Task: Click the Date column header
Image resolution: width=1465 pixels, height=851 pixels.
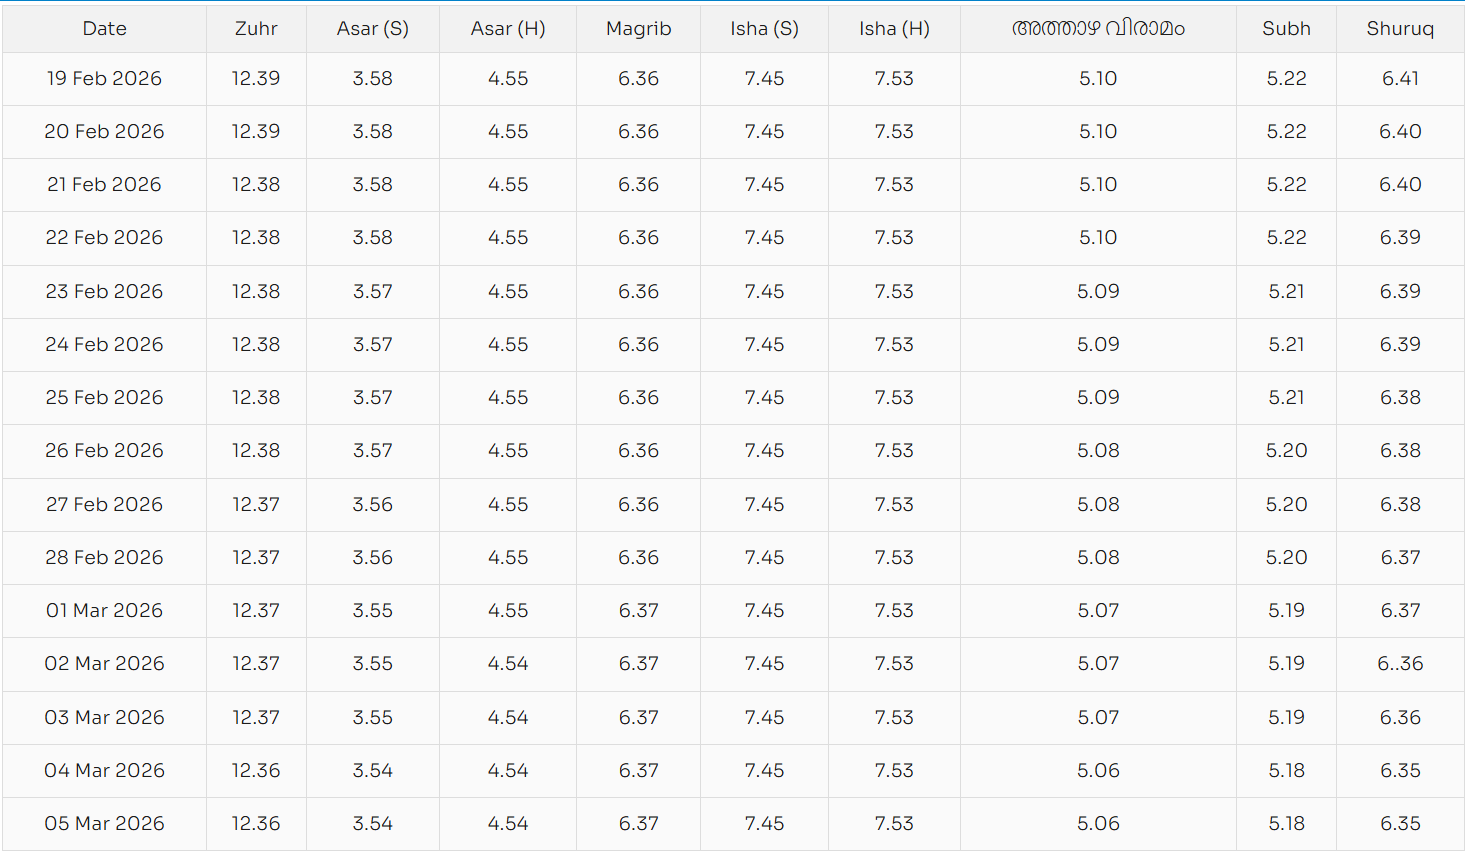Action: [104, 29]
